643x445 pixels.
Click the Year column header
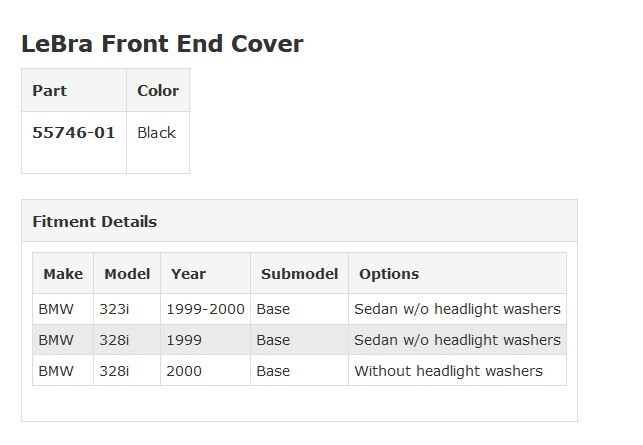[x=188, y=273]
